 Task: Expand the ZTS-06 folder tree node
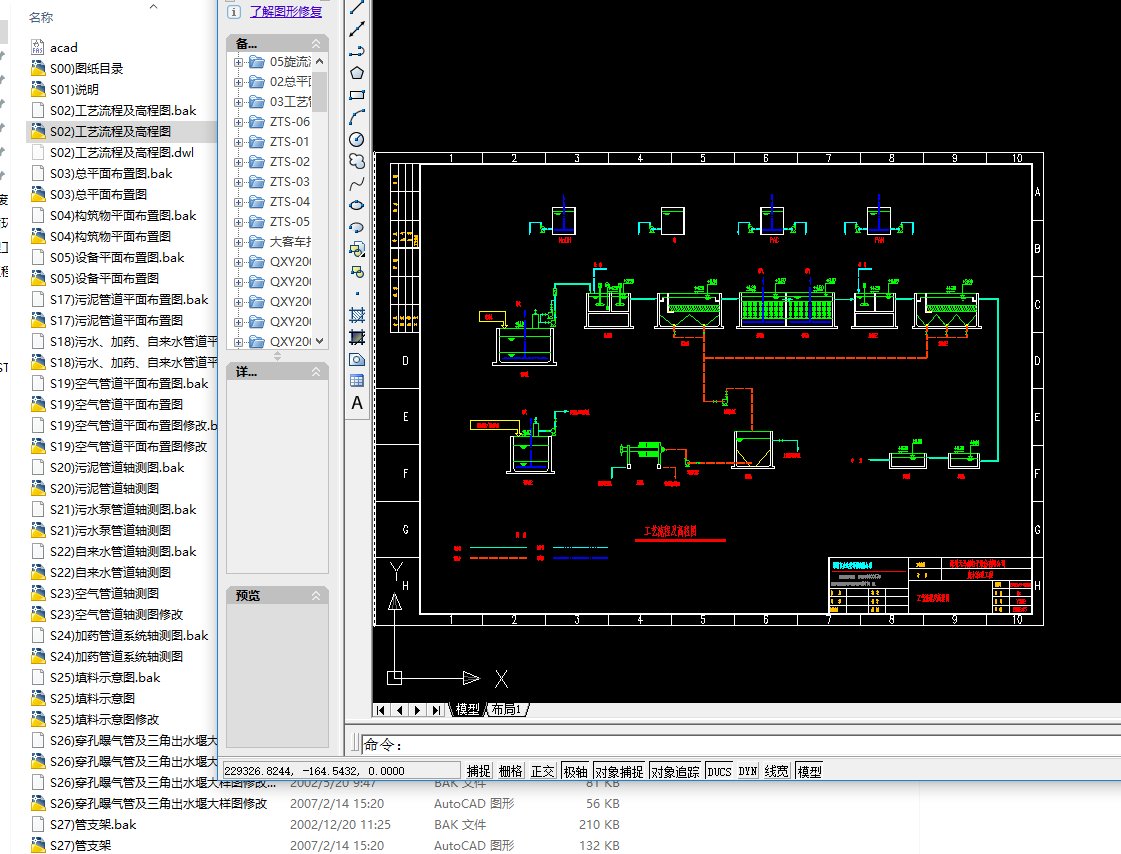(x=238, y=122)
